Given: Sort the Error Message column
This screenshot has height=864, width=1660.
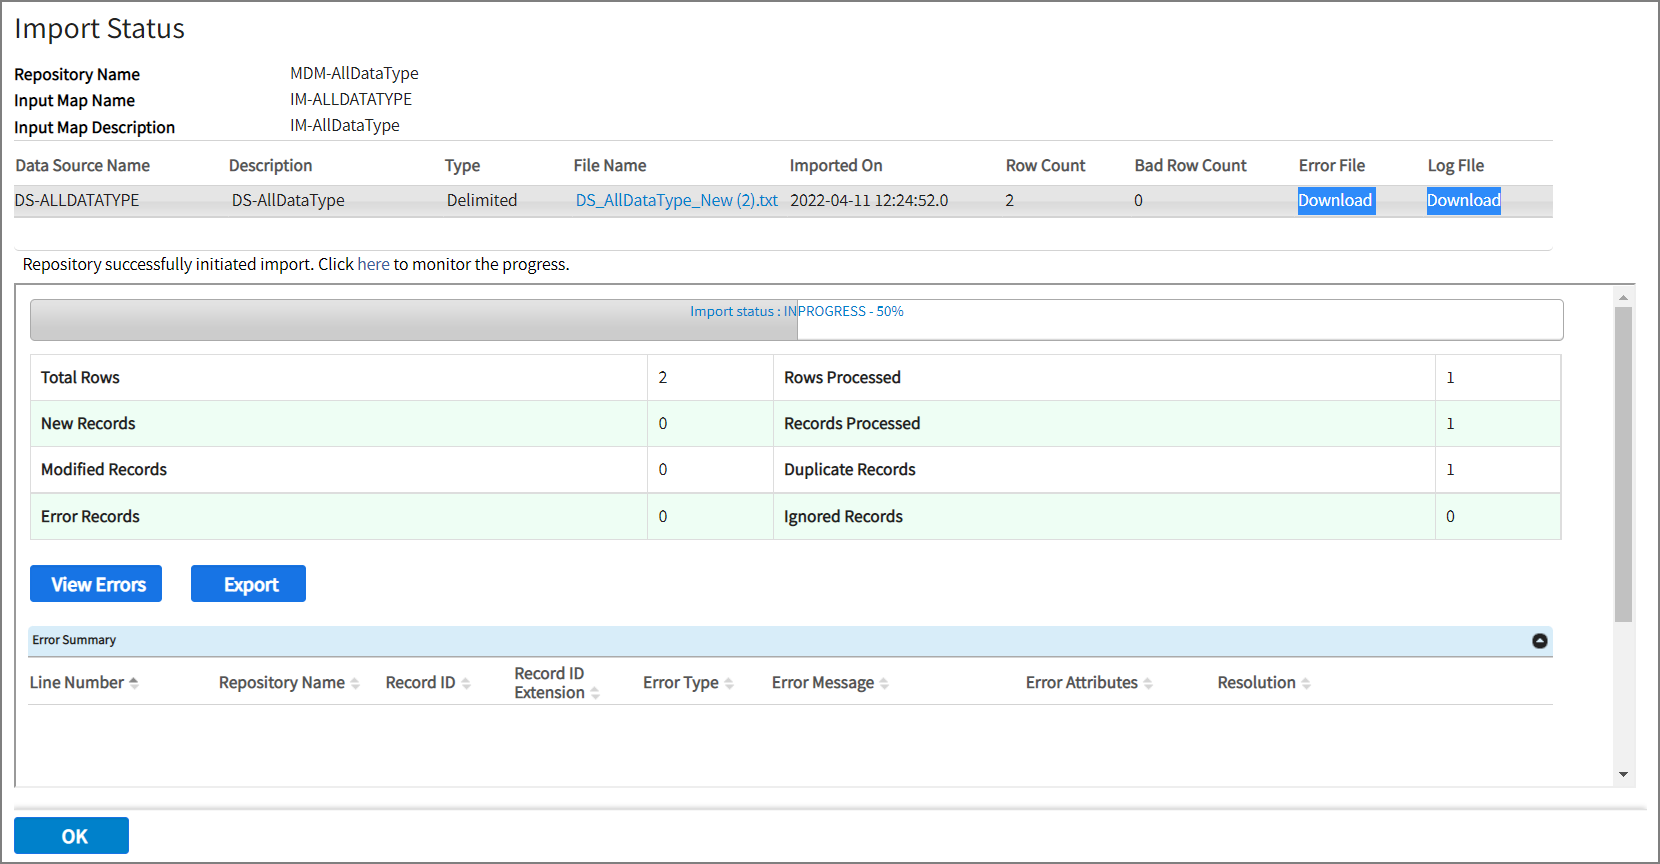Looking at the screenshot, I should [x=884, y=684].
